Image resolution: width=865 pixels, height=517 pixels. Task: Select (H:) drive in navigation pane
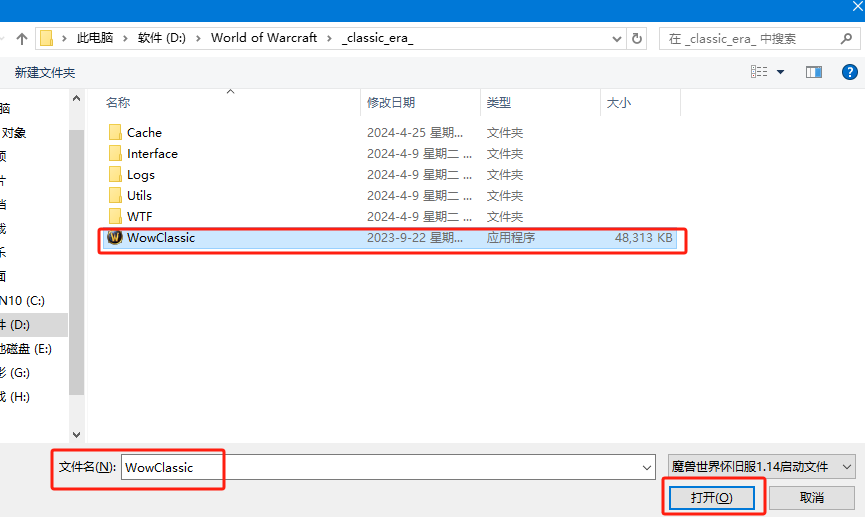click(x=15, y=397)
